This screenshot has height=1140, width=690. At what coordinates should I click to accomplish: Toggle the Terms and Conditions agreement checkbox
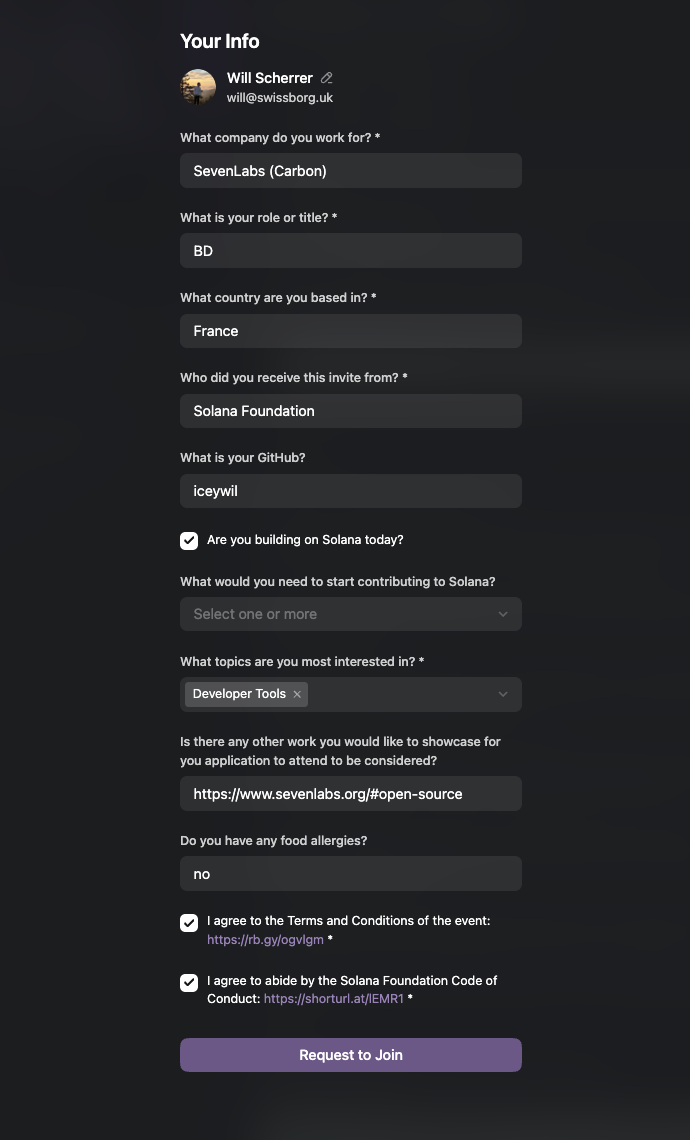189,923
